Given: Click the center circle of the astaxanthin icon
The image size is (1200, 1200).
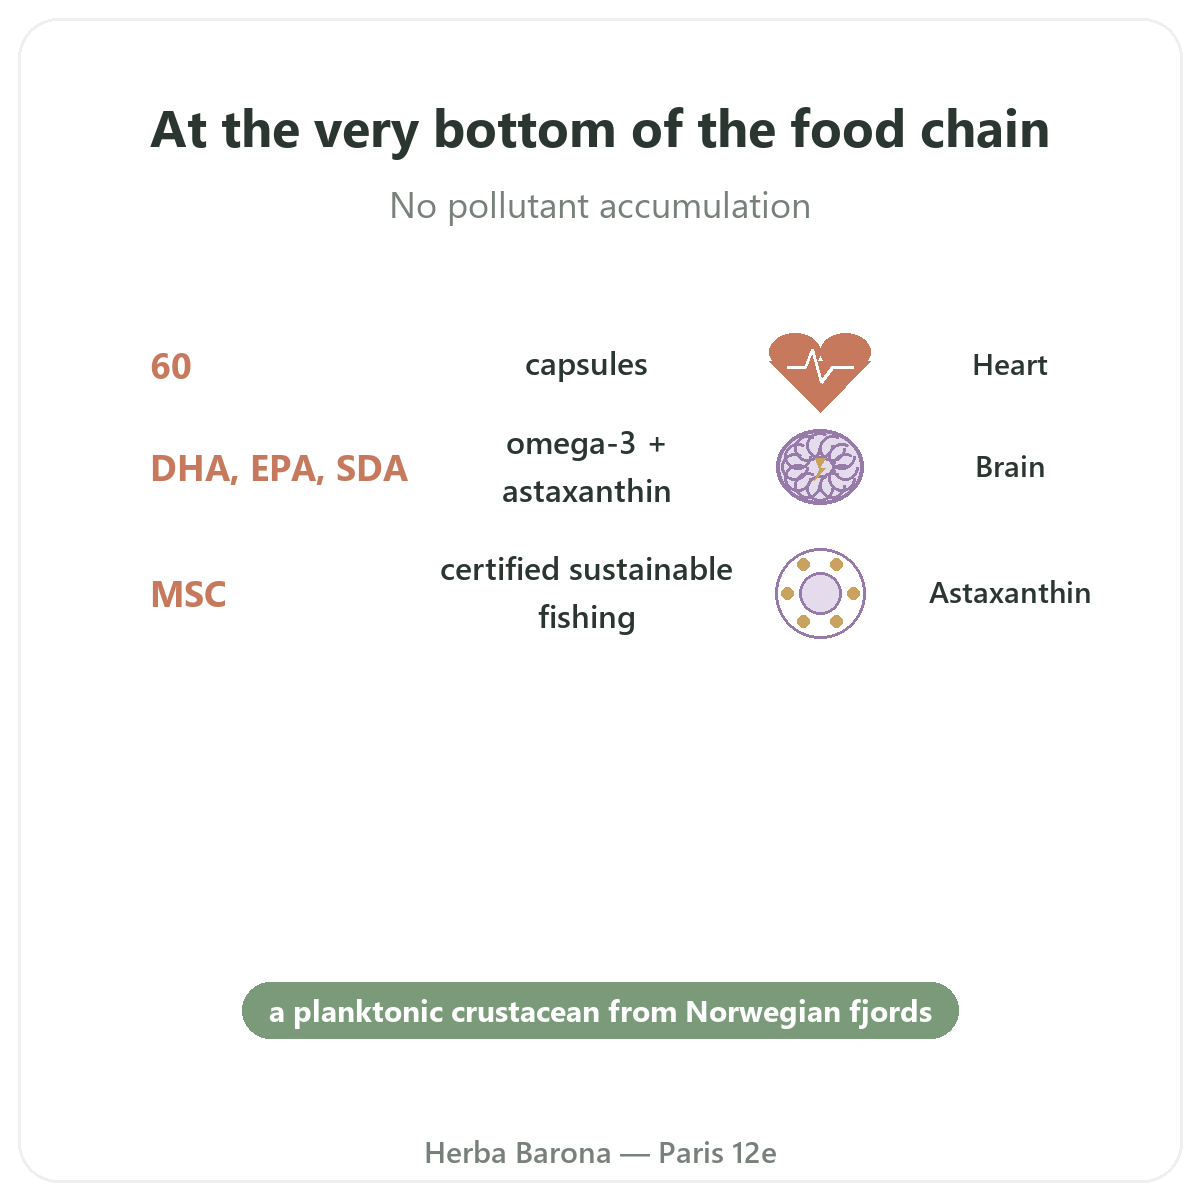Looking at the screenshot, I should coord(820,593).
